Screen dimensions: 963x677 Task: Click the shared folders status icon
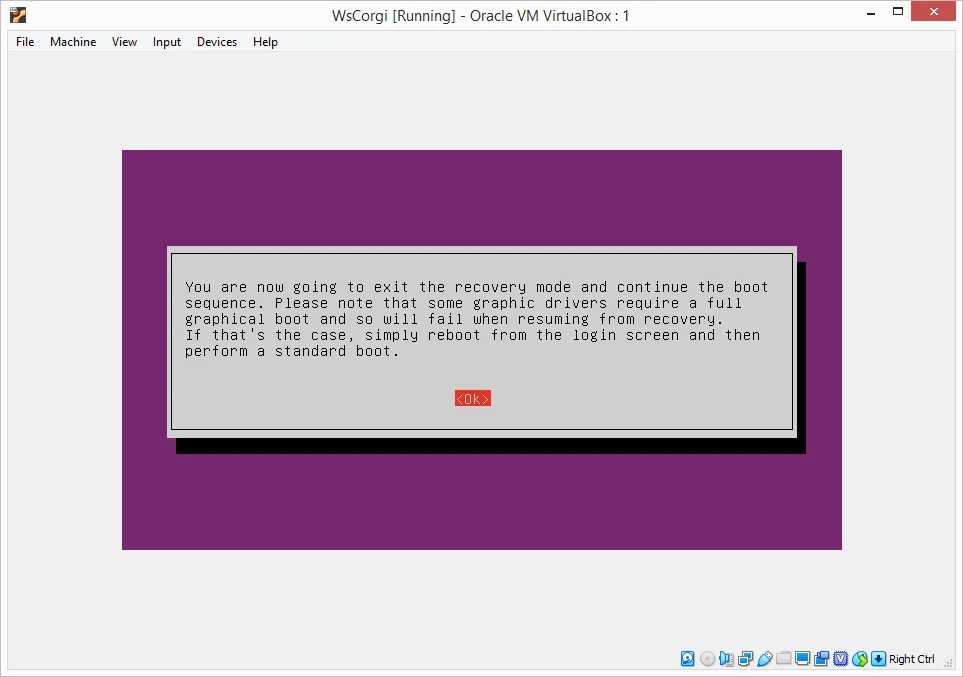coord(784,659)
